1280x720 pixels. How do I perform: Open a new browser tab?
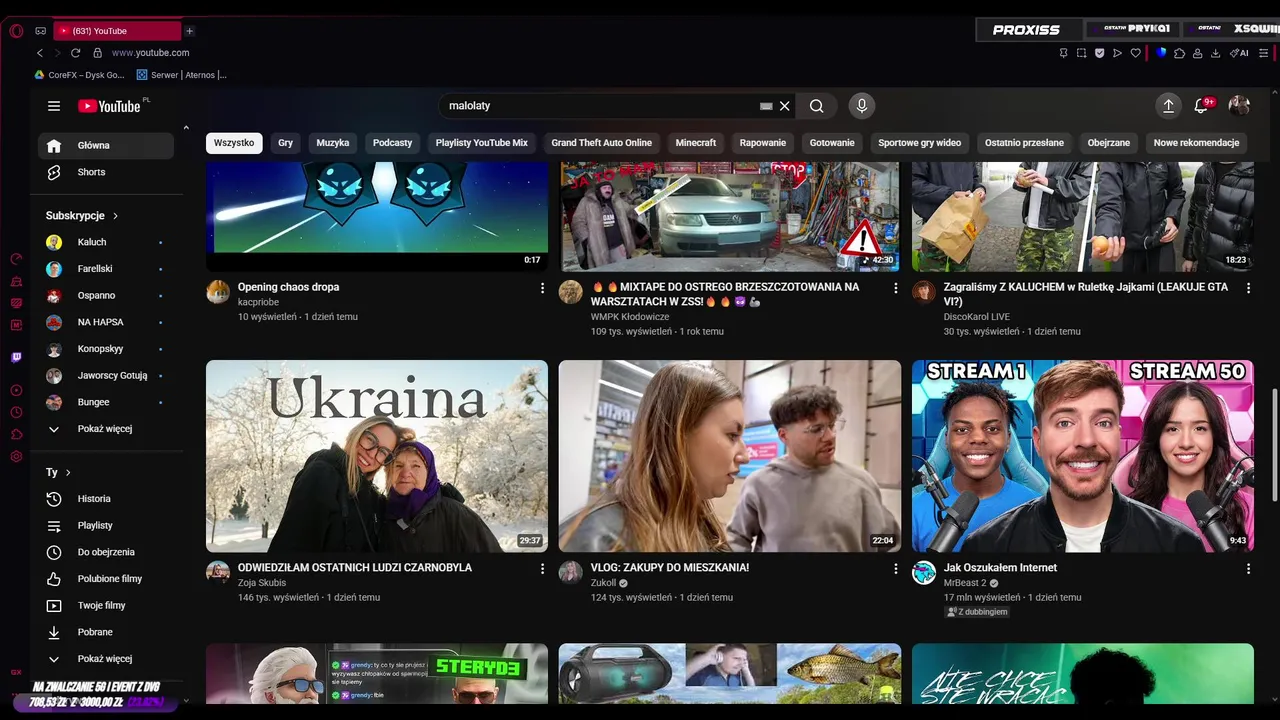coord(189,31)
